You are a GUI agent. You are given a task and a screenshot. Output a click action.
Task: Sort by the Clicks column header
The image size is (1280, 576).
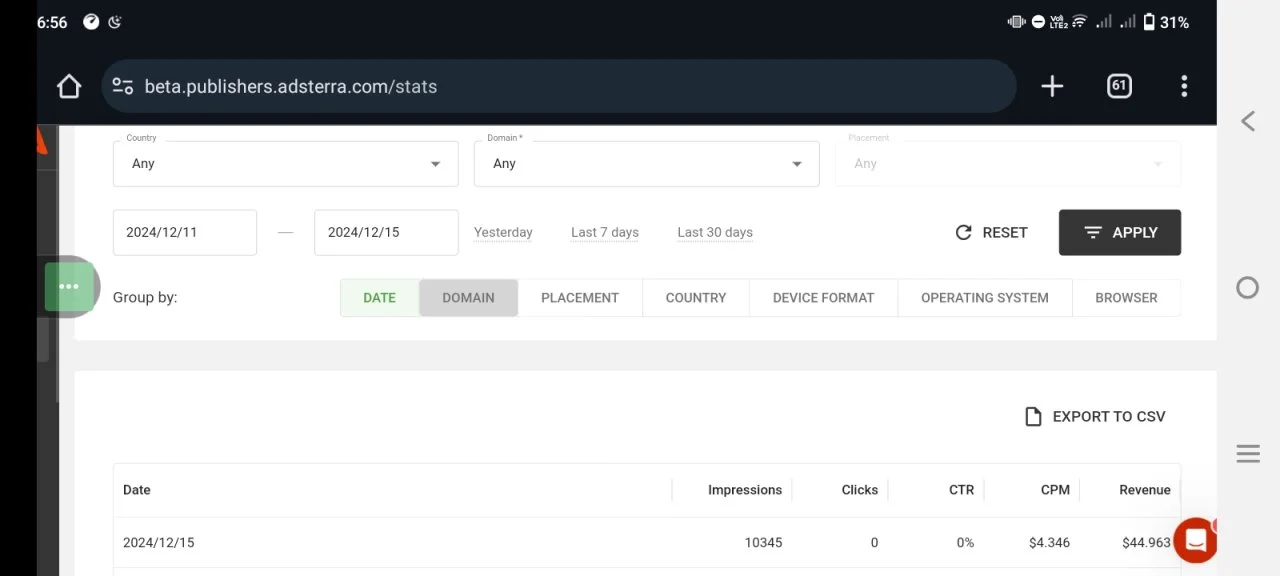860,490
